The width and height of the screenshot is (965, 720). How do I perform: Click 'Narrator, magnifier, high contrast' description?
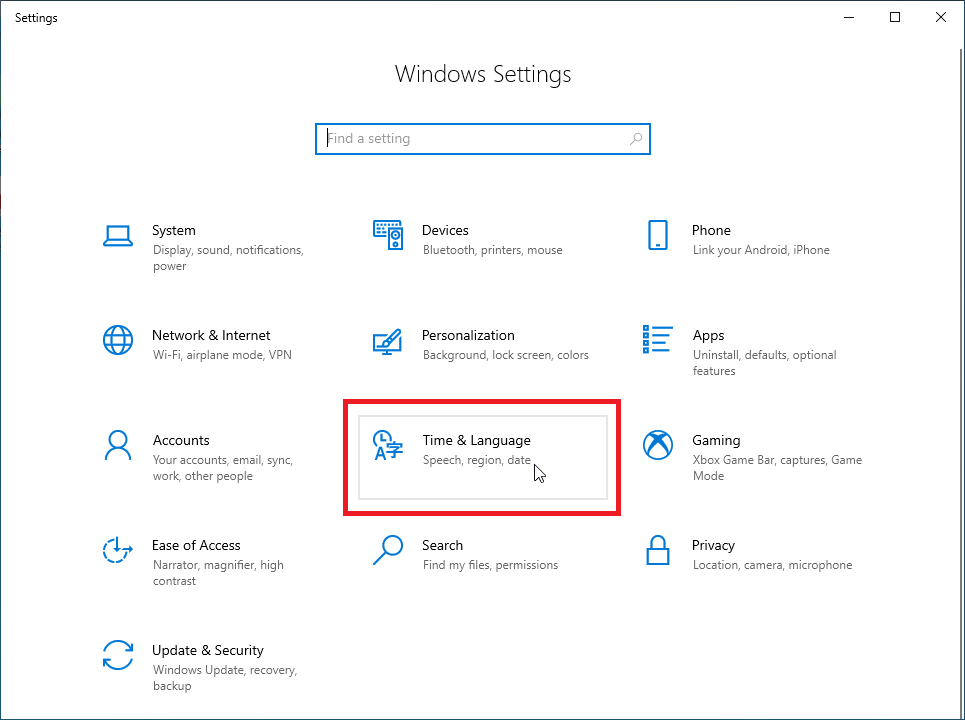point(218,573)
